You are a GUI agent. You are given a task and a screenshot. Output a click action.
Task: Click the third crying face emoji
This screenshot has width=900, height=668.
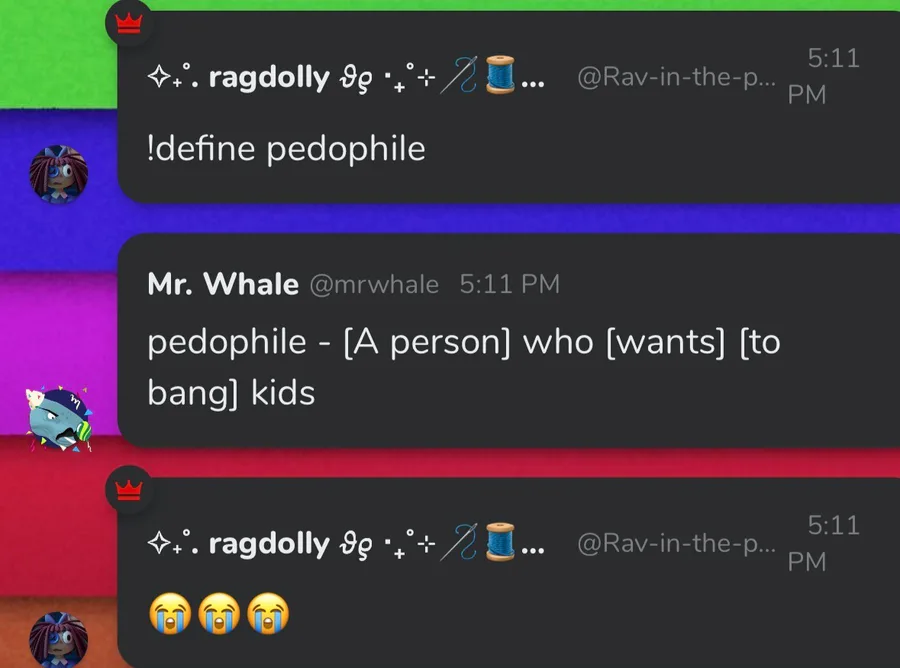pyautogui.click(x=268, y=613)
